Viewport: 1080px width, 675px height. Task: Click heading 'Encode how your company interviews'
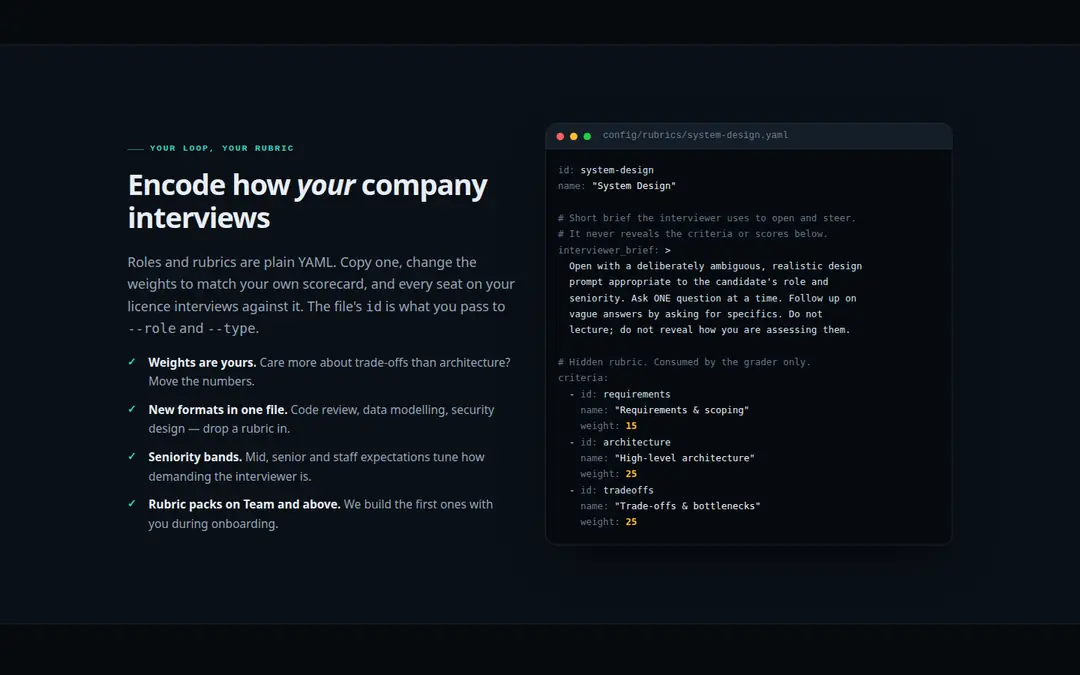(x=307, y=201)
